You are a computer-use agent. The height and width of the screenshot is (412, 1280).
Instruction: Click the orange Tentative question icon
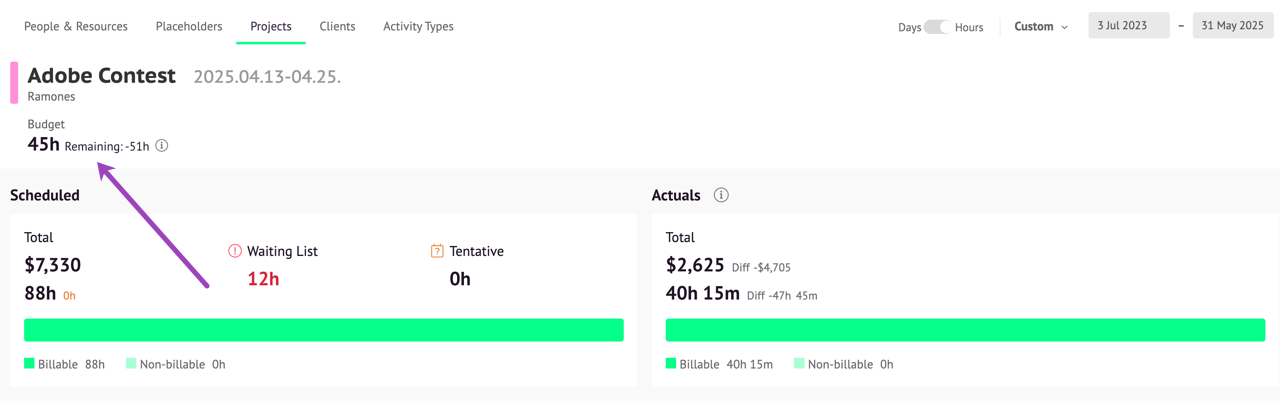coord(437,251)
